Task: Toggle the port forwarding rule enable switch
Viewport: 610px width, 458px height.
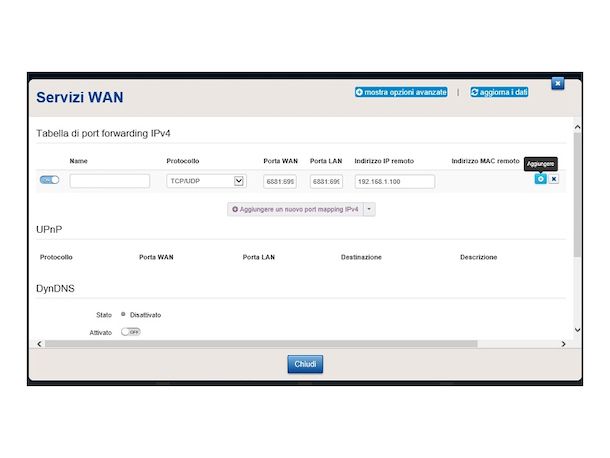Action: point(49,180)
